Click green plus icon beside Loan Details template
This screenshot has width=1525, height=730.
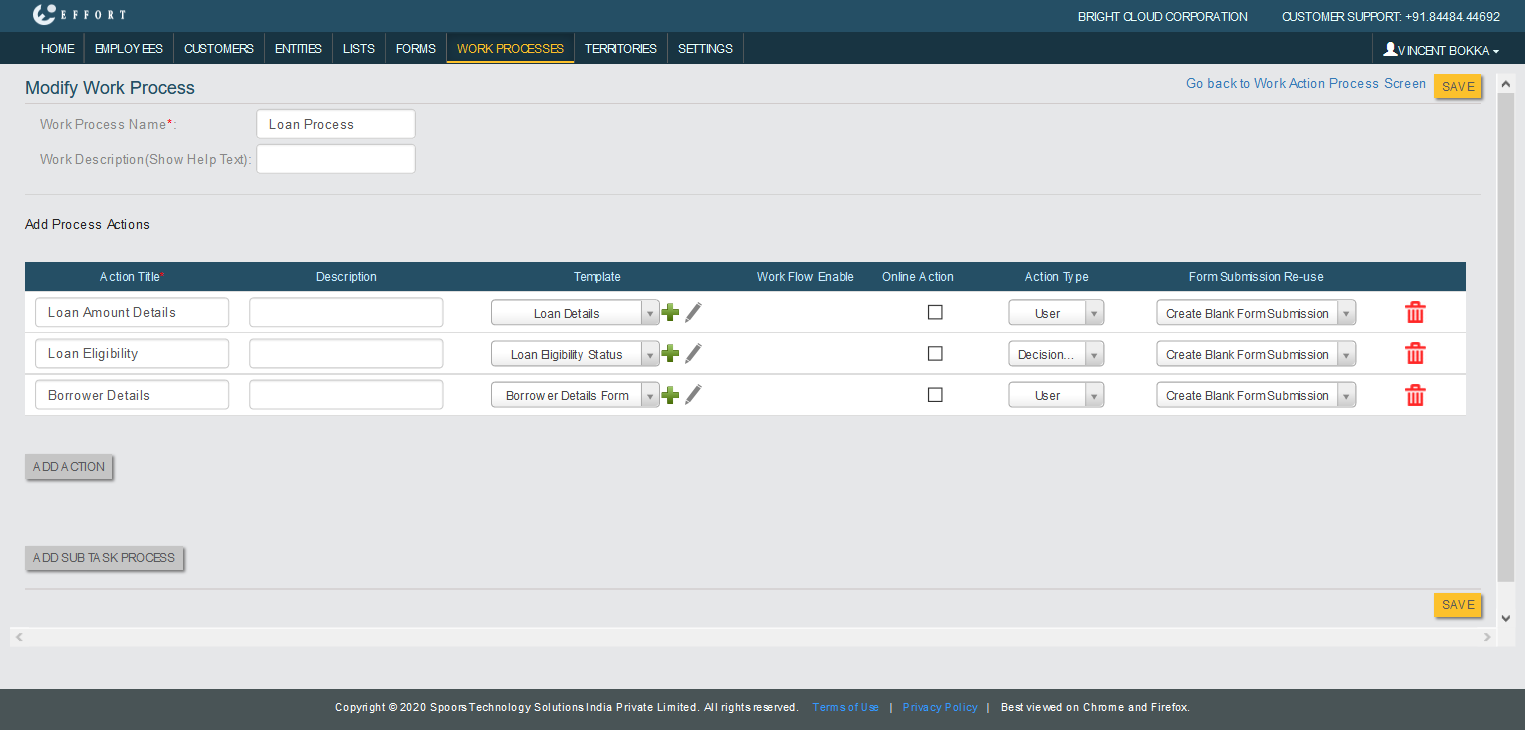click(x=670, y=313)
